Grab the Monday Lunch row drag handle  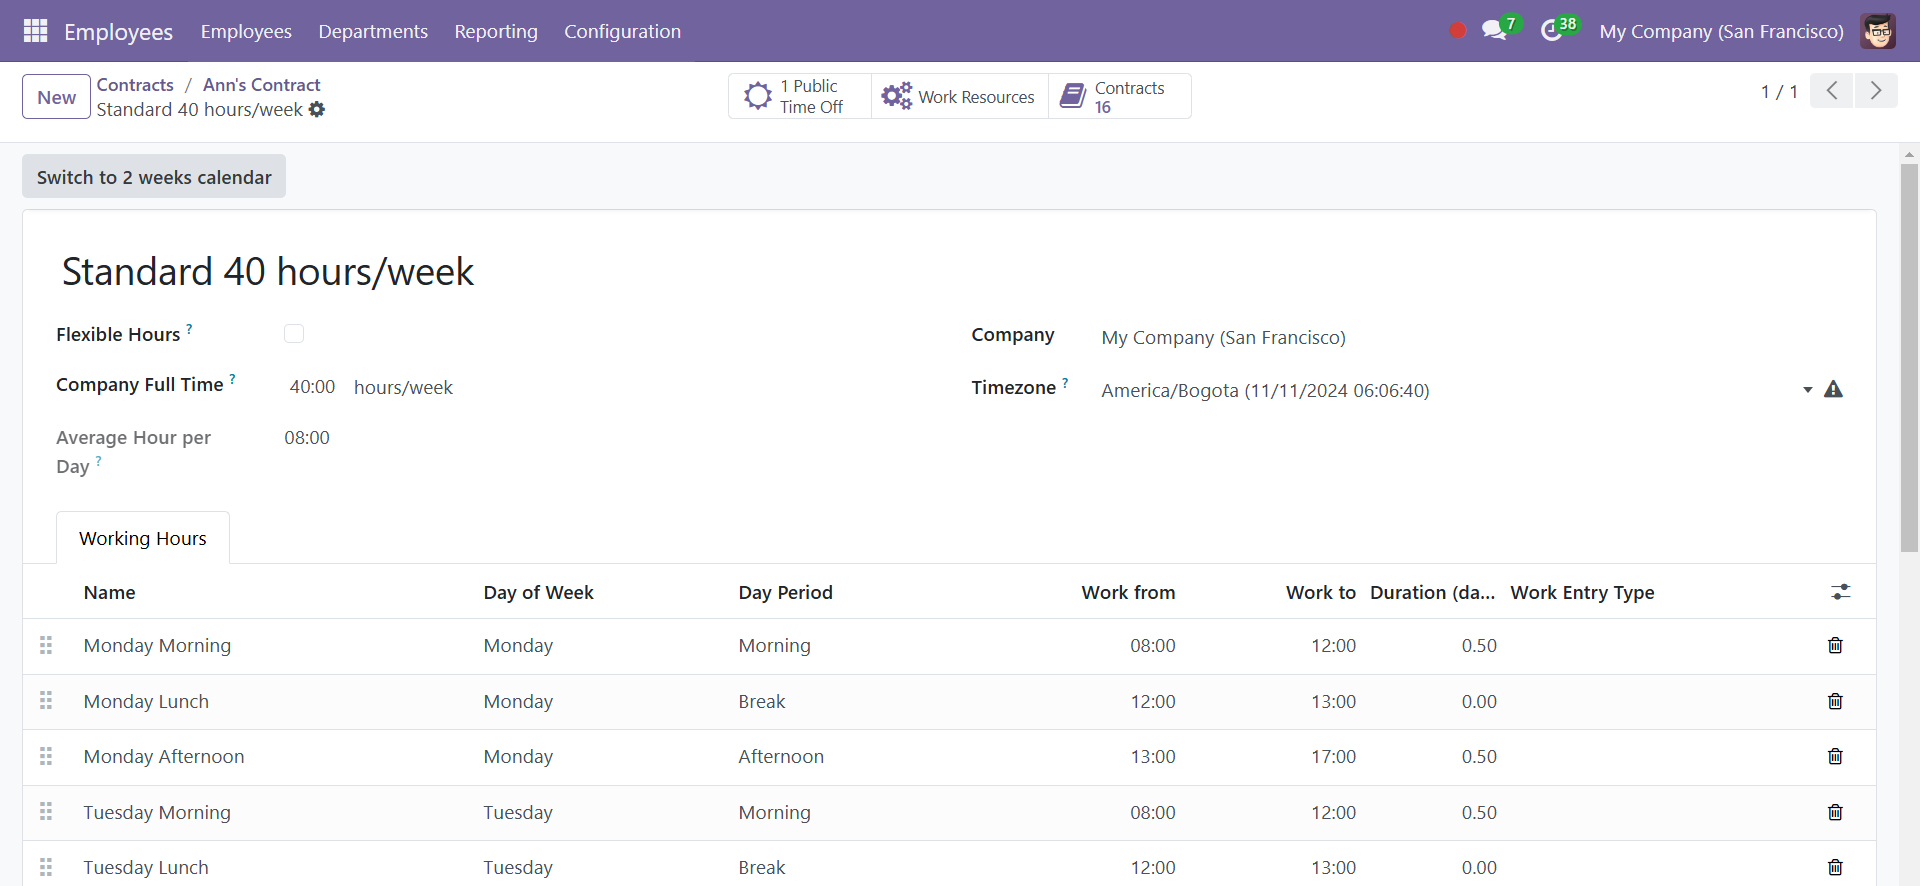(46, 701)
